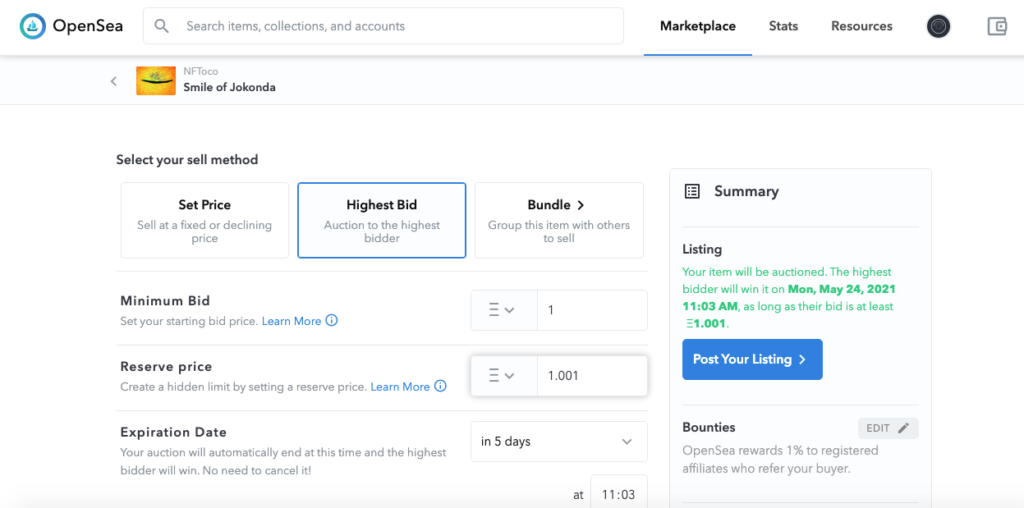Click the Smile of Jokonda thumbnail
This screenshot has height=508, width=1024.
pyautogui.click(x=155, y=81)
